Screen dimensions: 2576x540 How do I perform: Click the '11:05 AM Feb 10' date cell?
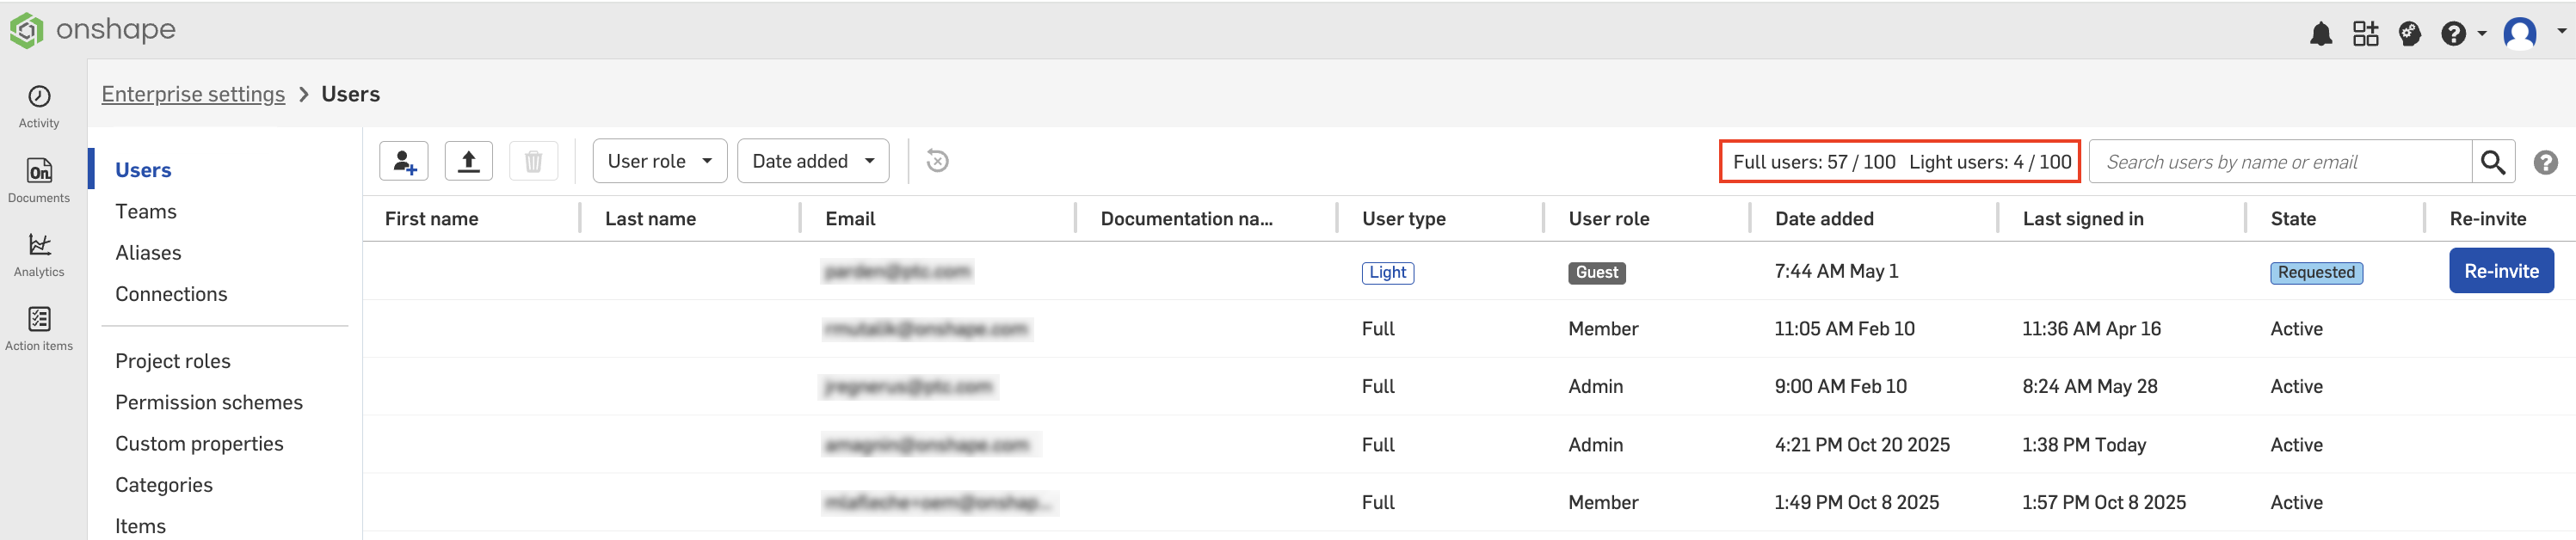click(x=1844, y=329)
